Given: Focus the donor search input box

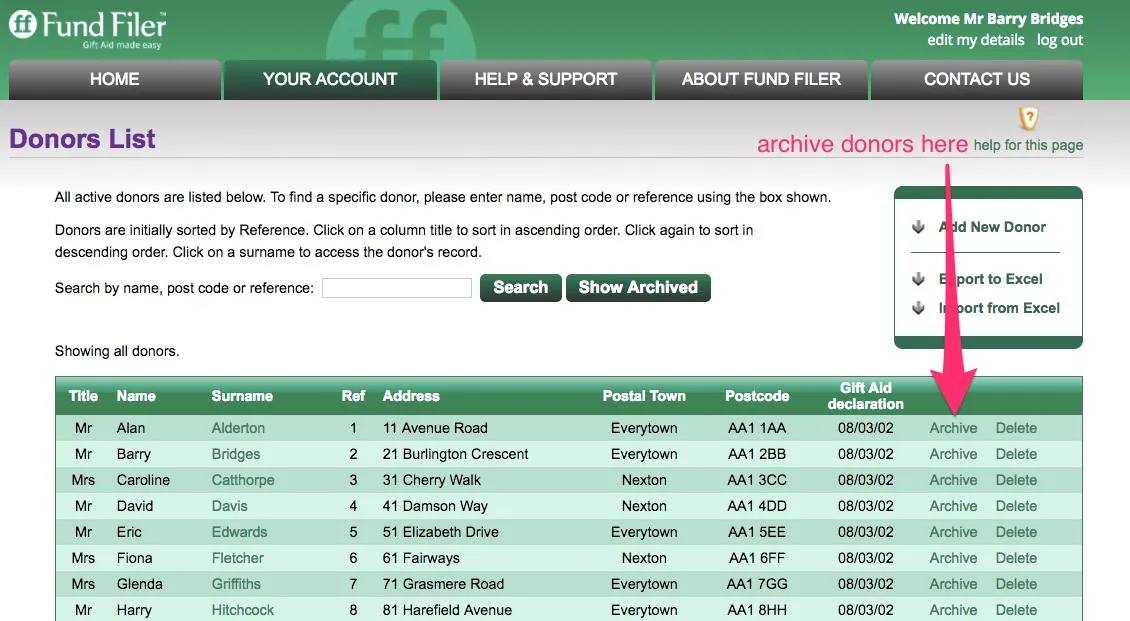Looking at the screenshot, I should coord(396,288).
